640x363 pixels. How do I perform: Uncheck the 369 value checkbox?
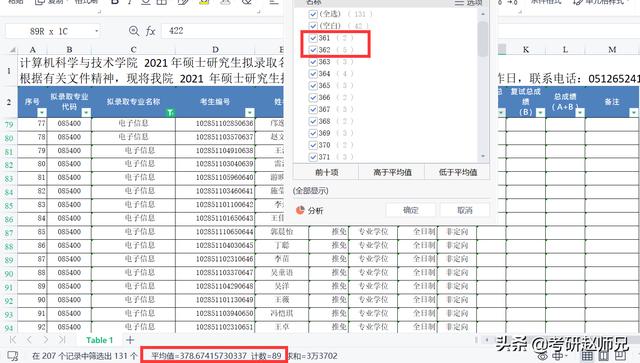click(313, 133)
